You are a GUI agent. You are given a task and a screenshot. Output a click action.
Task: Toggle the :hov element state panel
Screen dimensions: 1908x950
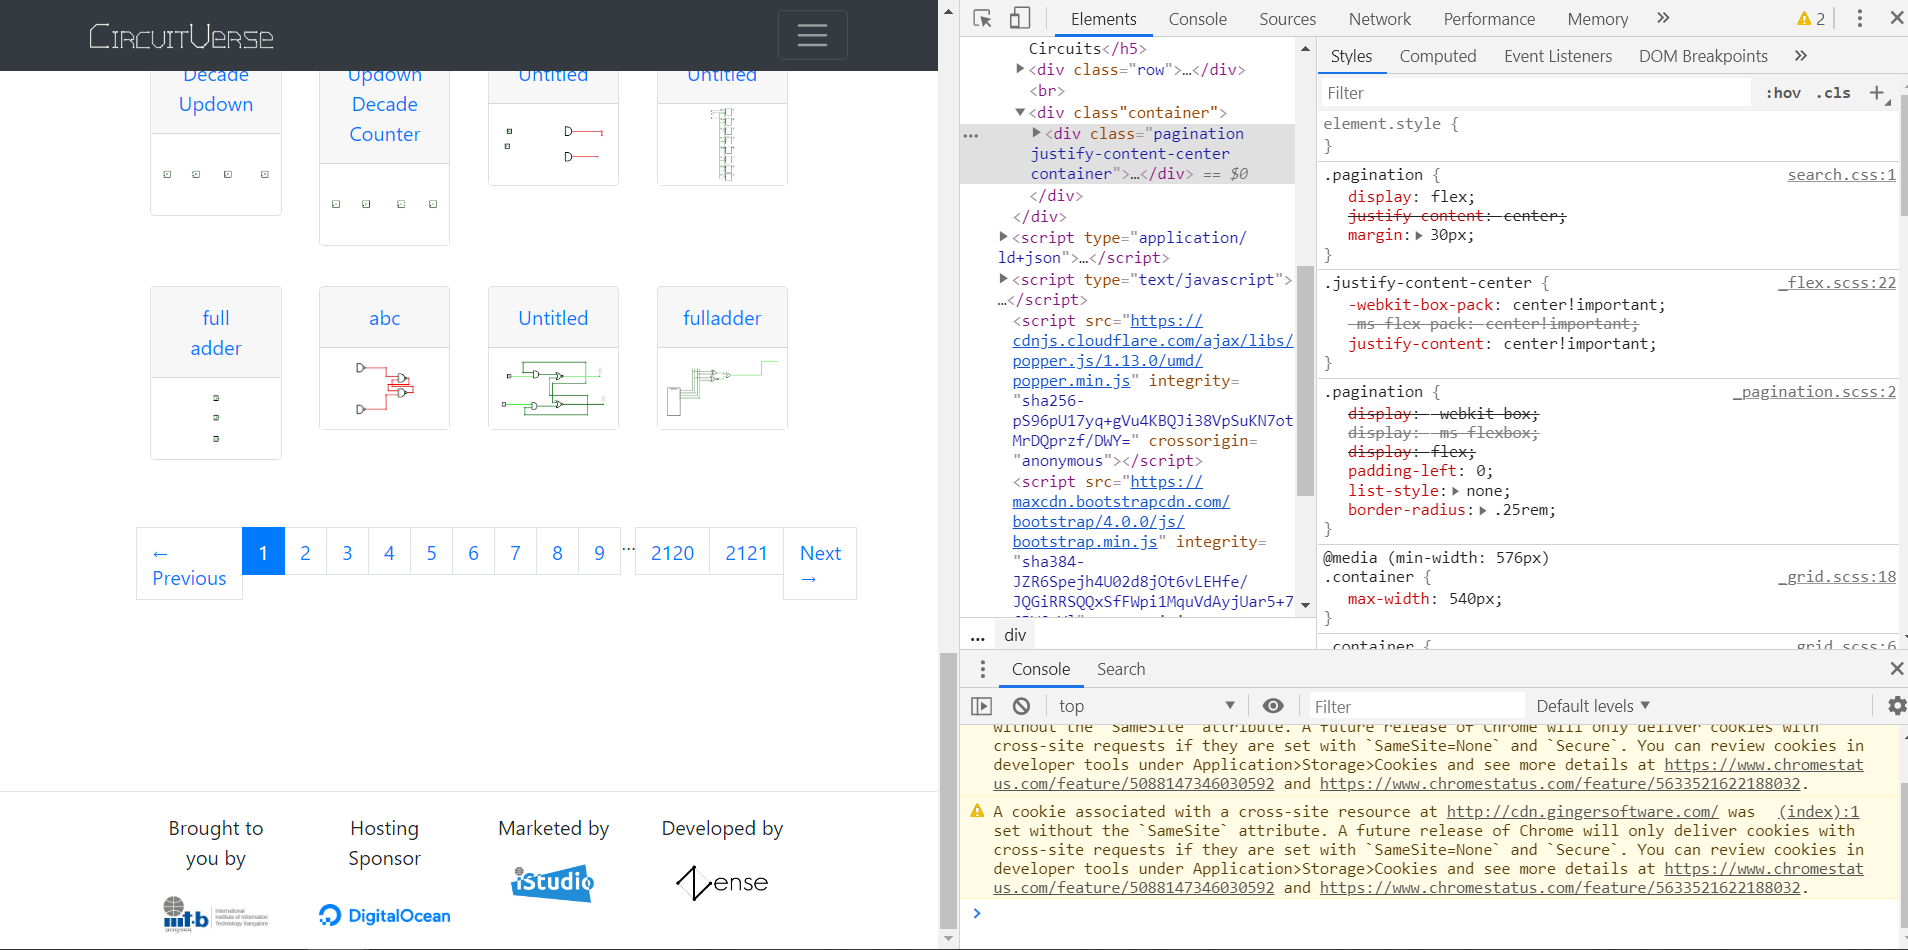pos(1783,93)
